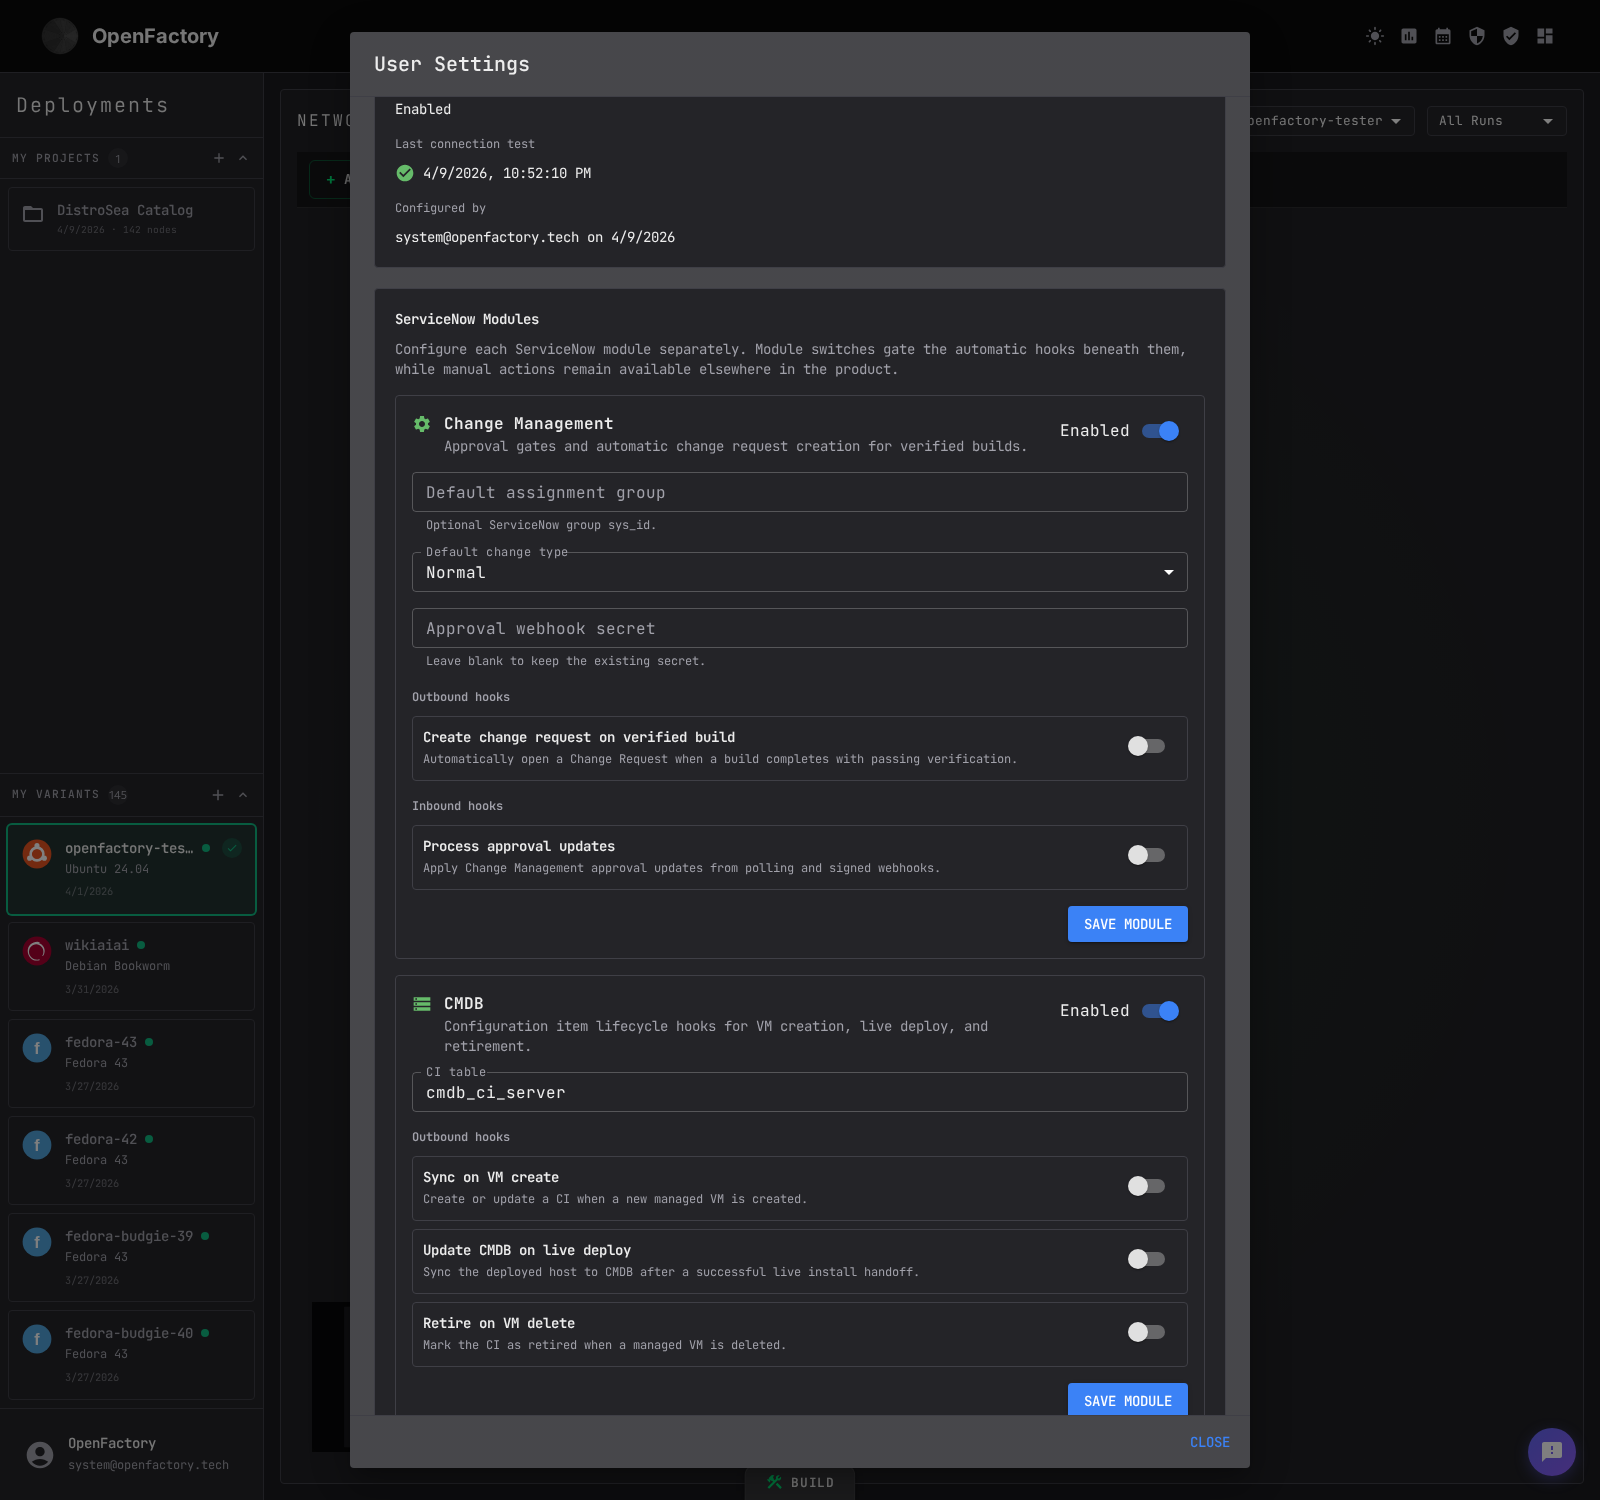Click SAVE MODULE for Change Management
This screenshot has width=1600, height=1500.
1127,923
